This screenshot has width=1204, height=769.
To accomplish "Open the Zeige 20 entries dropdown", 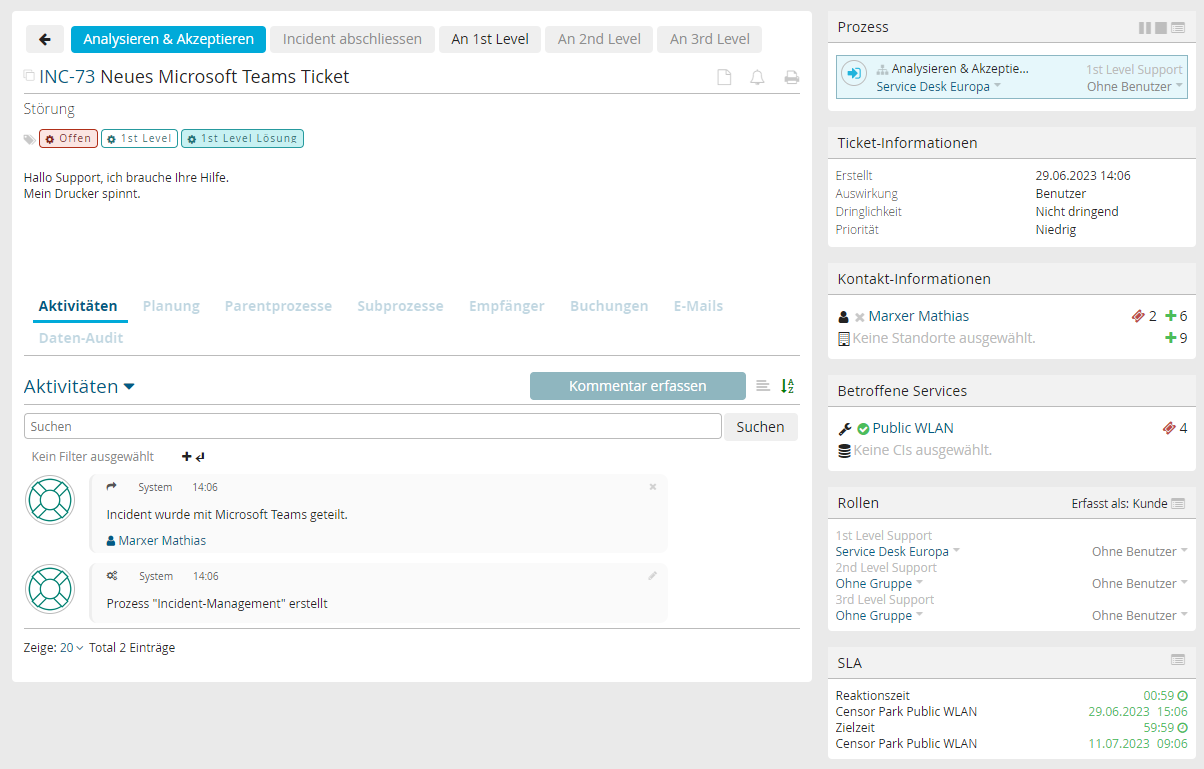I will (x=71, y=647).
